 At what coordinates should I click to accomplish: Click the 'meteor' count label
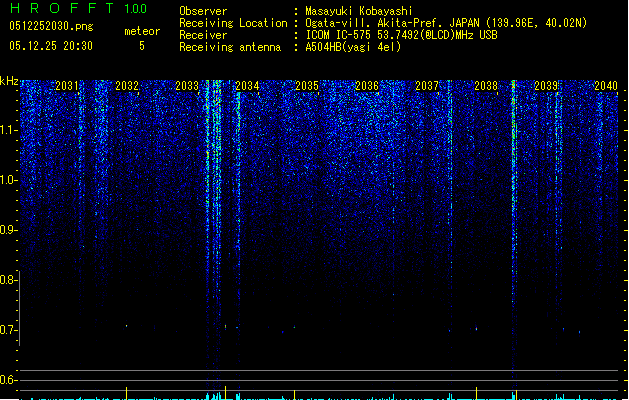(142, 31)
